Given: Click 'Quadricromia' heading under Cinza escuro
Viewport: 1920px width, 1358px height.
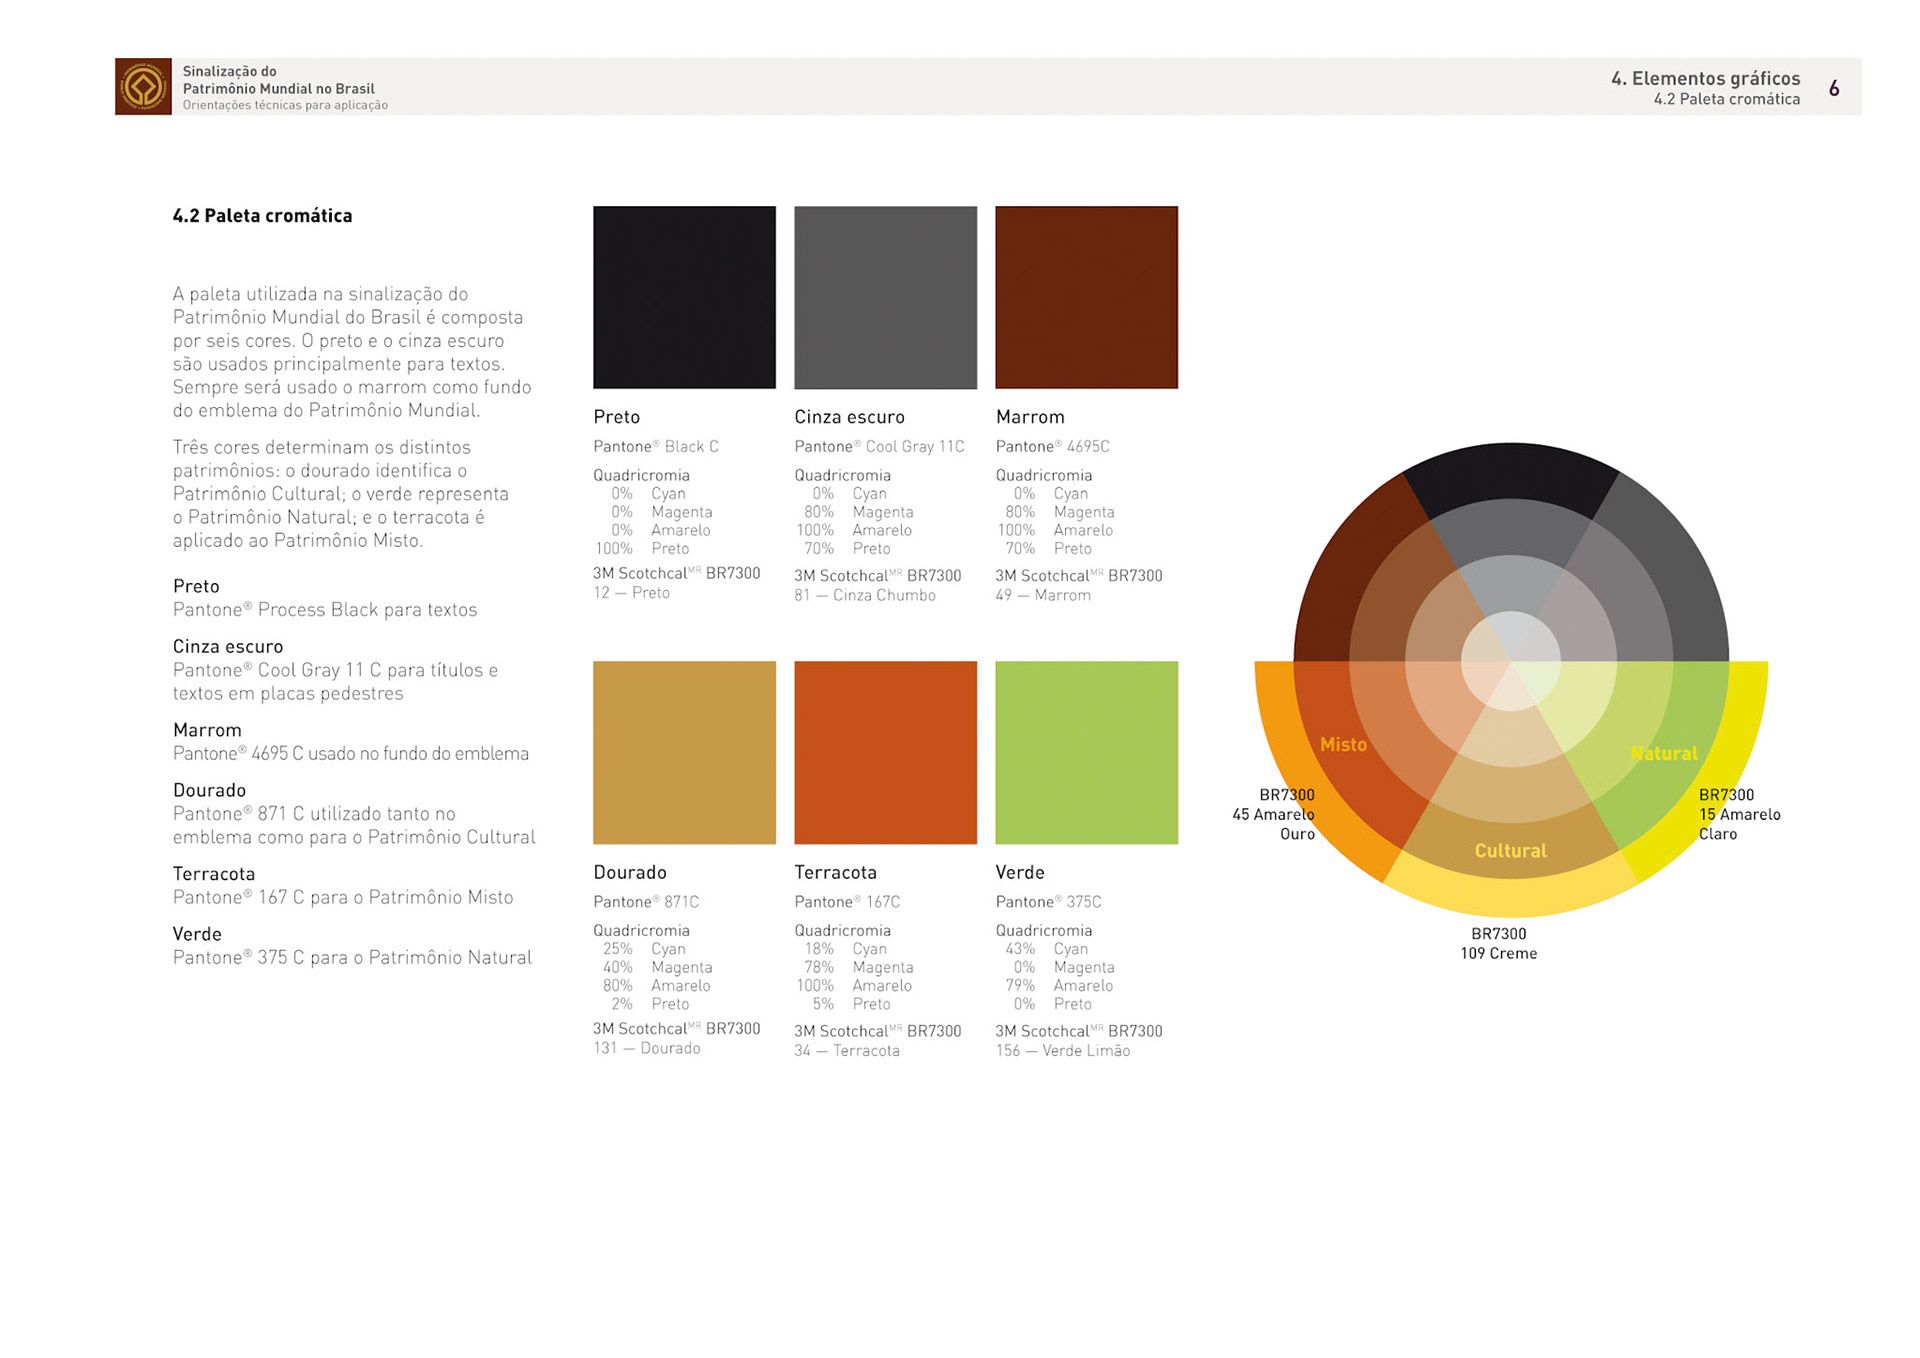Looking at the screenshot, I should click(x=842, y=475).
